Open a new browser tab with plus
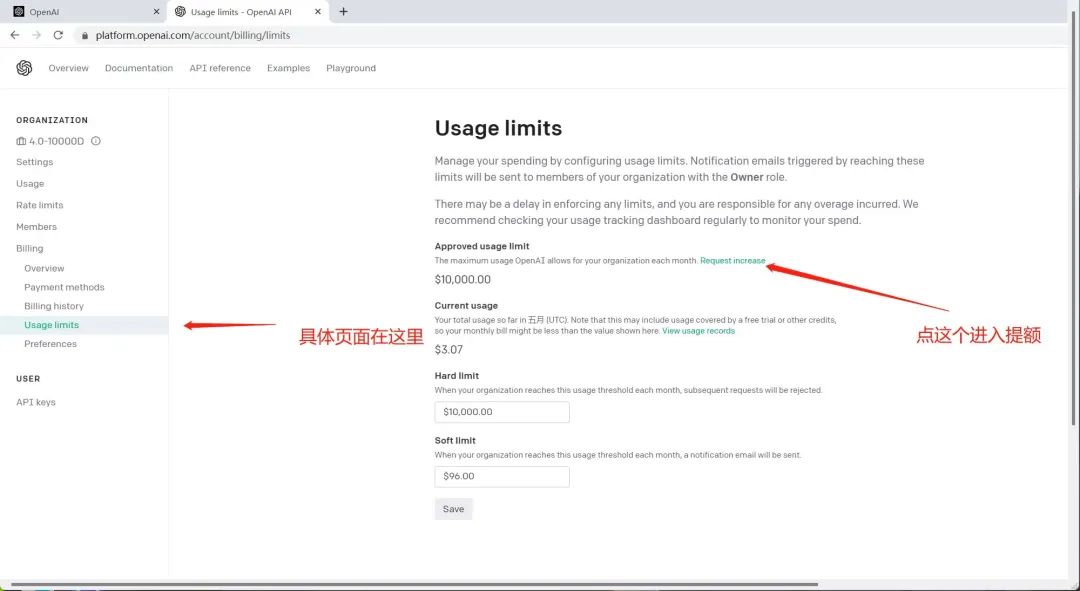Image resolution: width=1080 pixels, height=591 pixels. 343,12
